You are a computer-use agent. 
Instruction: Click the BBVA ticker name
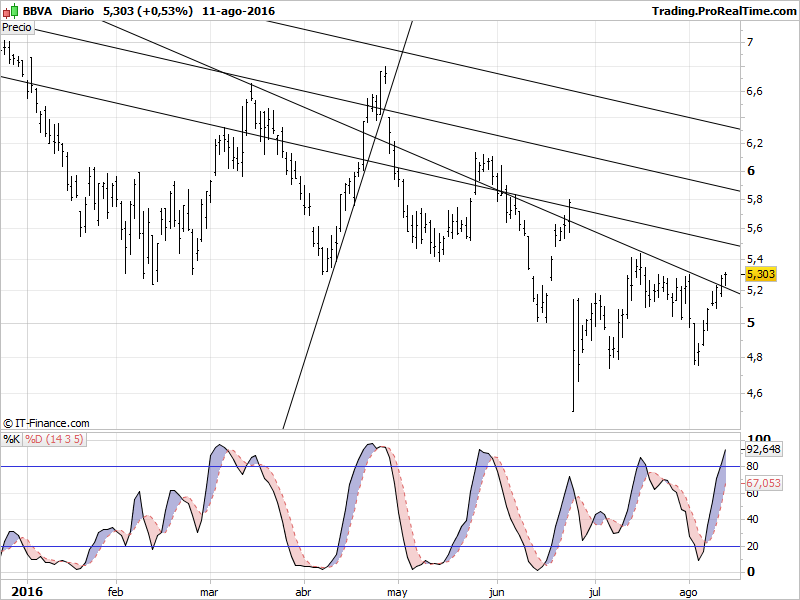click(x=39, y=11)
